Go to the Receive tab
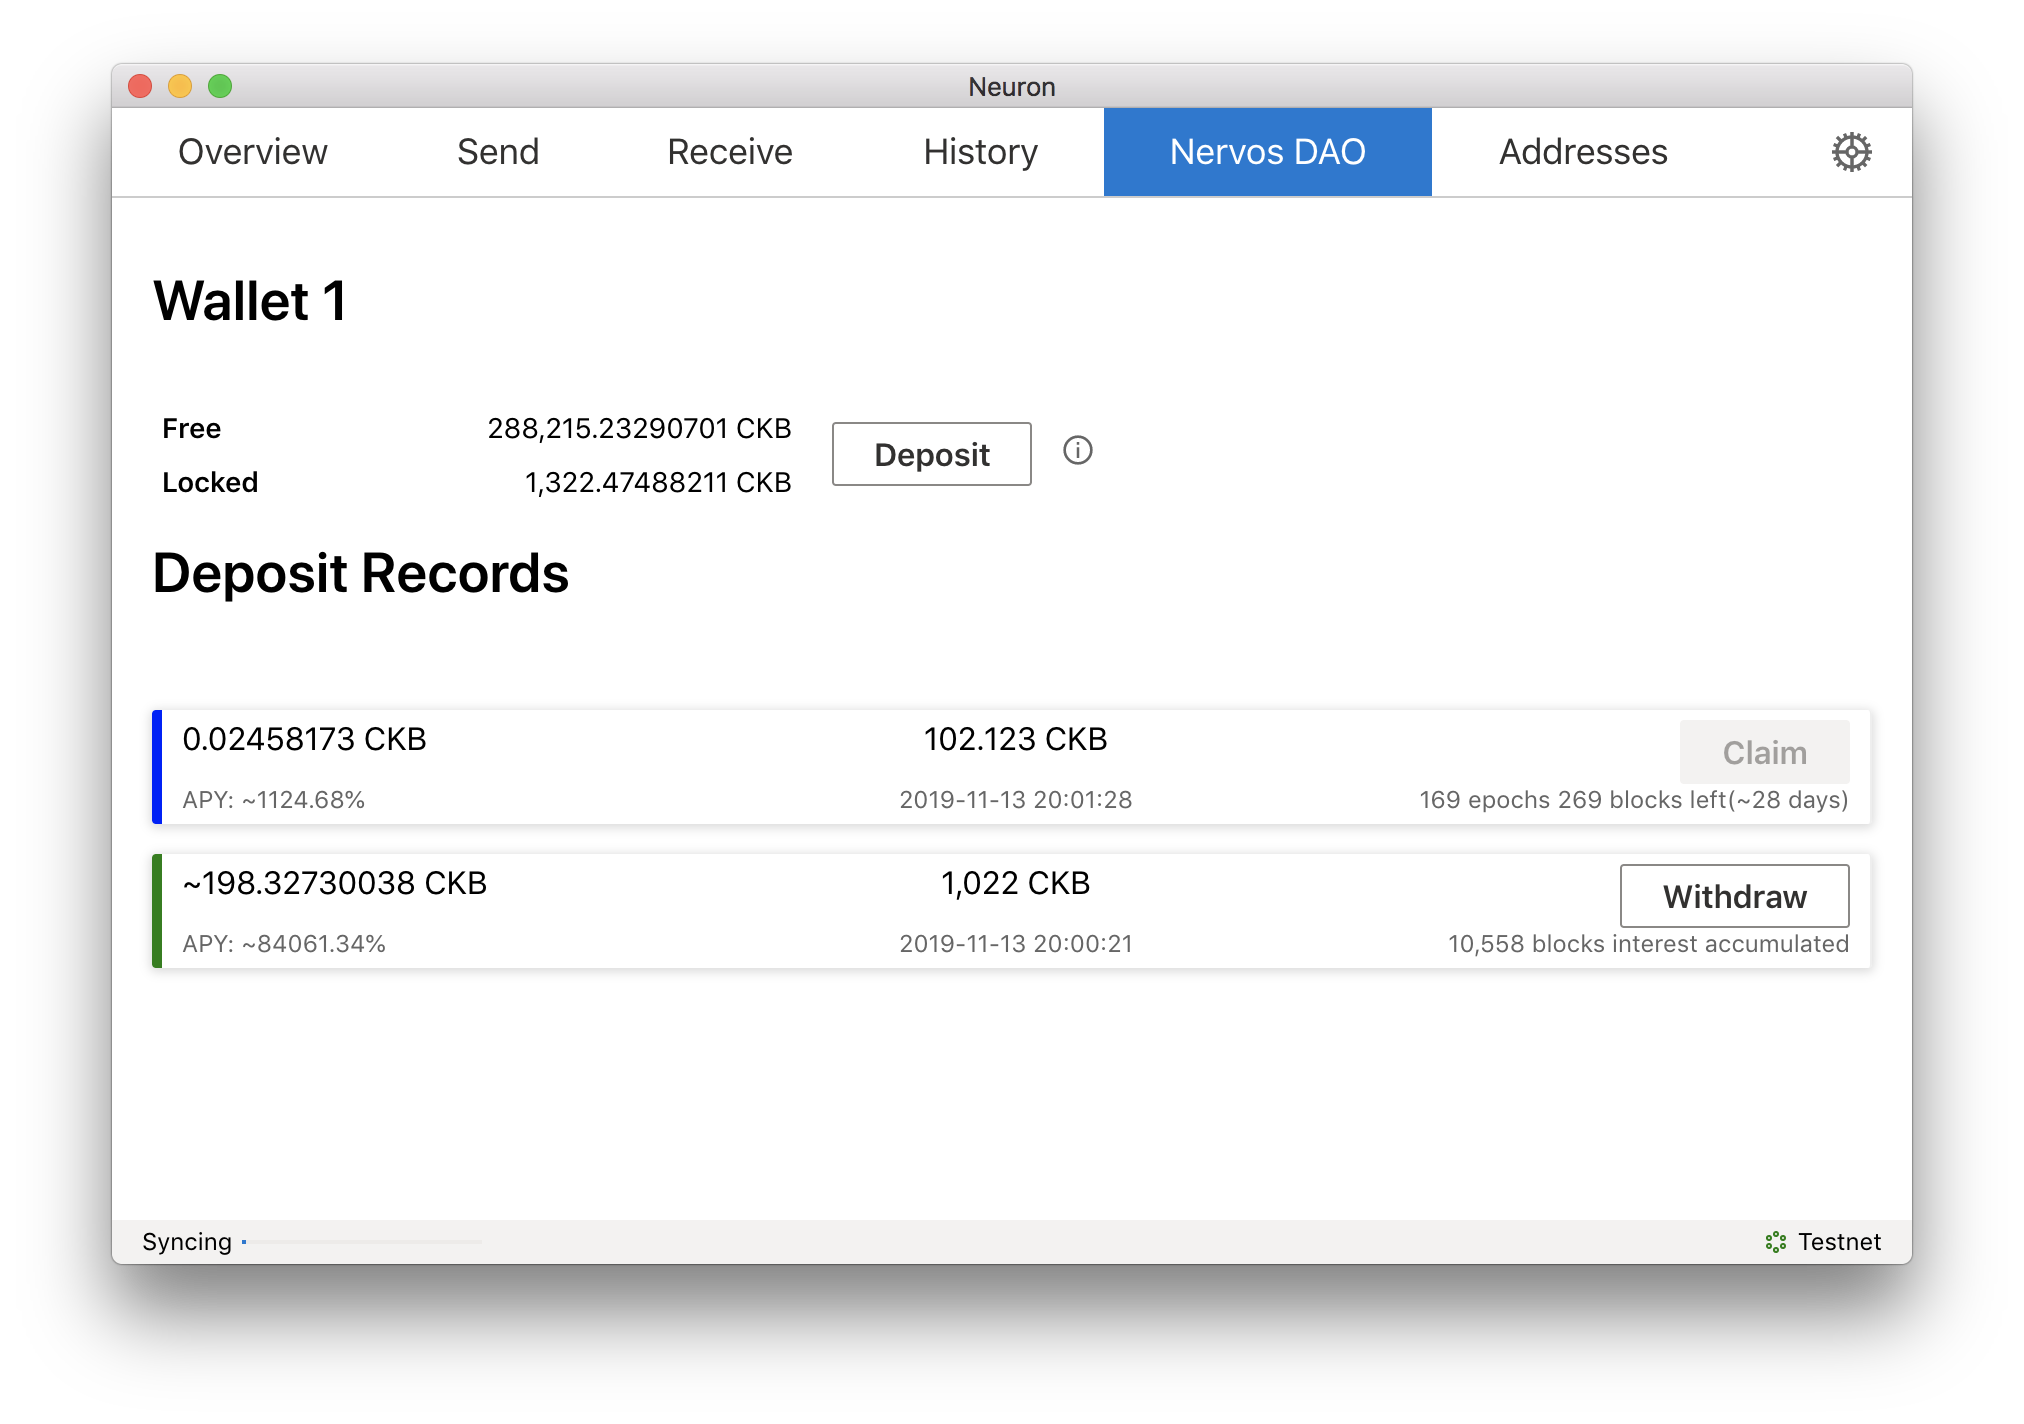 tap(730, 152)
